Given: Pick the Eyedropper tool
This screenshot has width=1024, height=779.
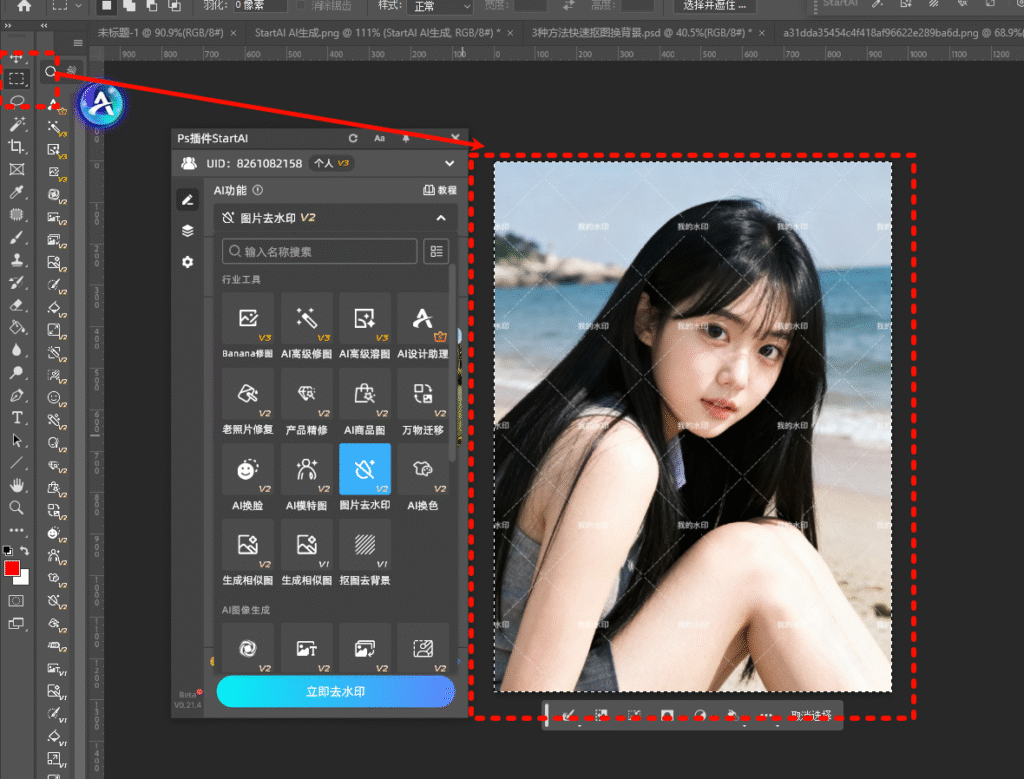Looking at the screenshot, I should coord(17,193).
